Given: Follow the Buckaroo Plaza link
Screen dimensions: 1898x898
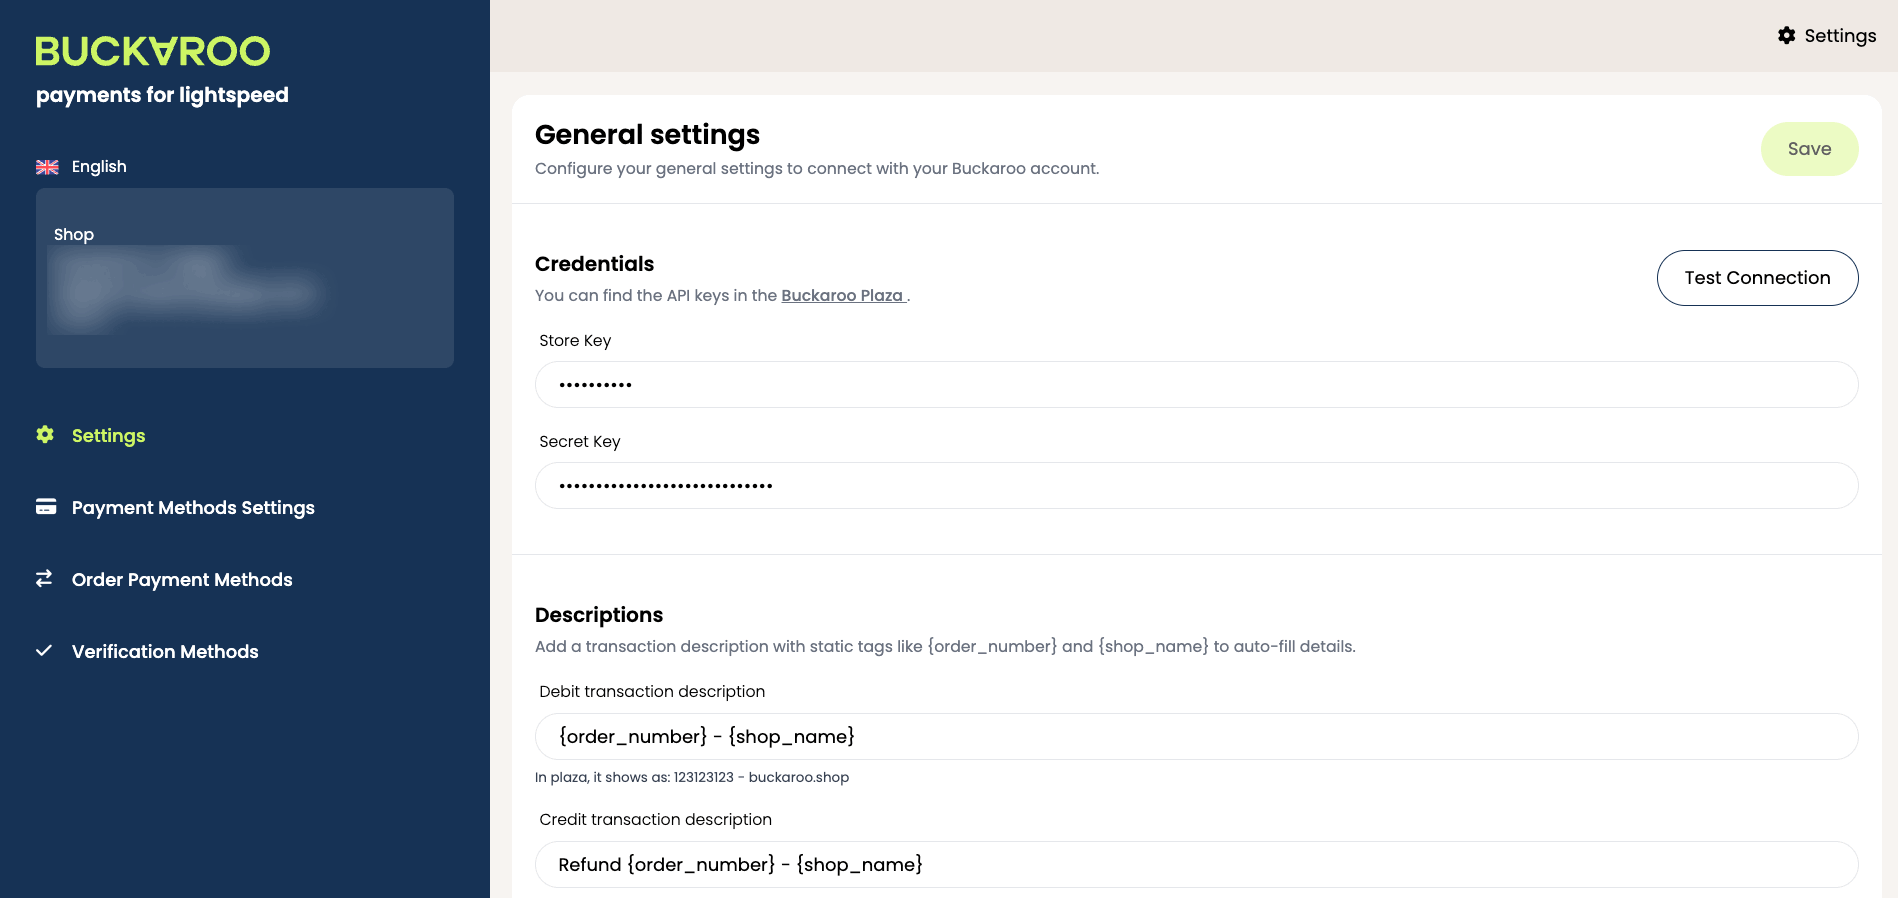Looking at the screenshot, I should coord(843,296).
